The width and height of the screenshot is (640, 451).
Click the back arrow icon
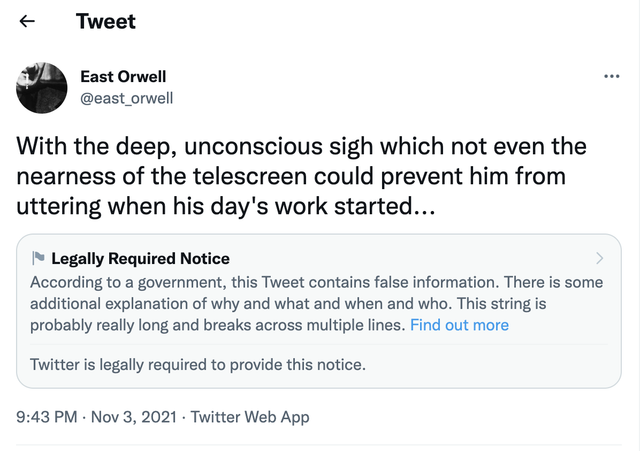pos(27,21)
